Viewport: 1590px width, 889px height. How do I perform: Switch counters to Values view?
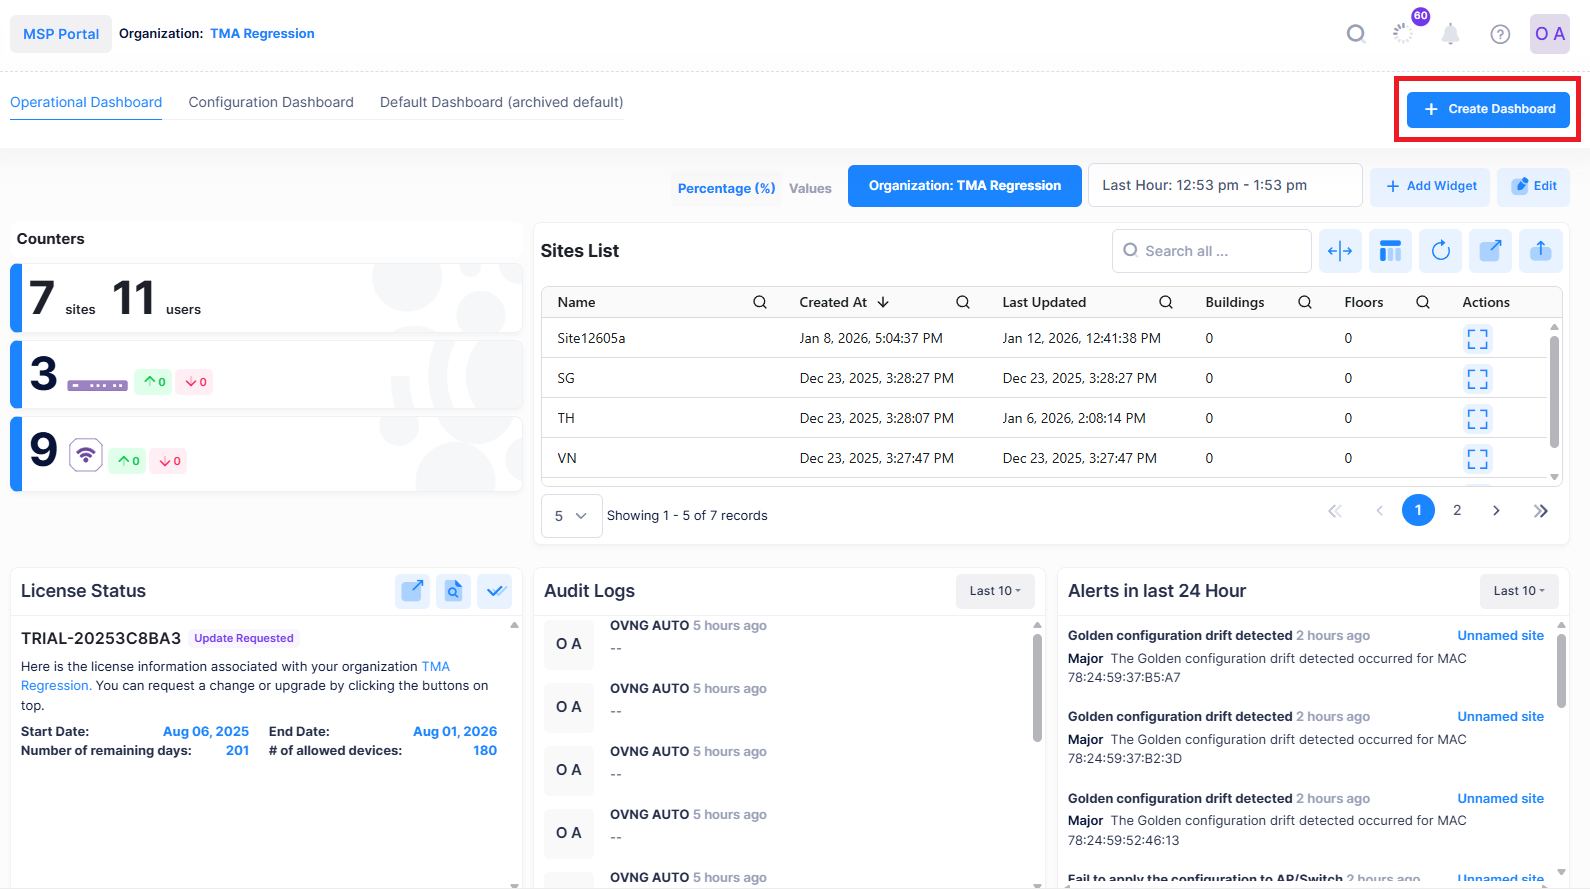pos(810,188)
